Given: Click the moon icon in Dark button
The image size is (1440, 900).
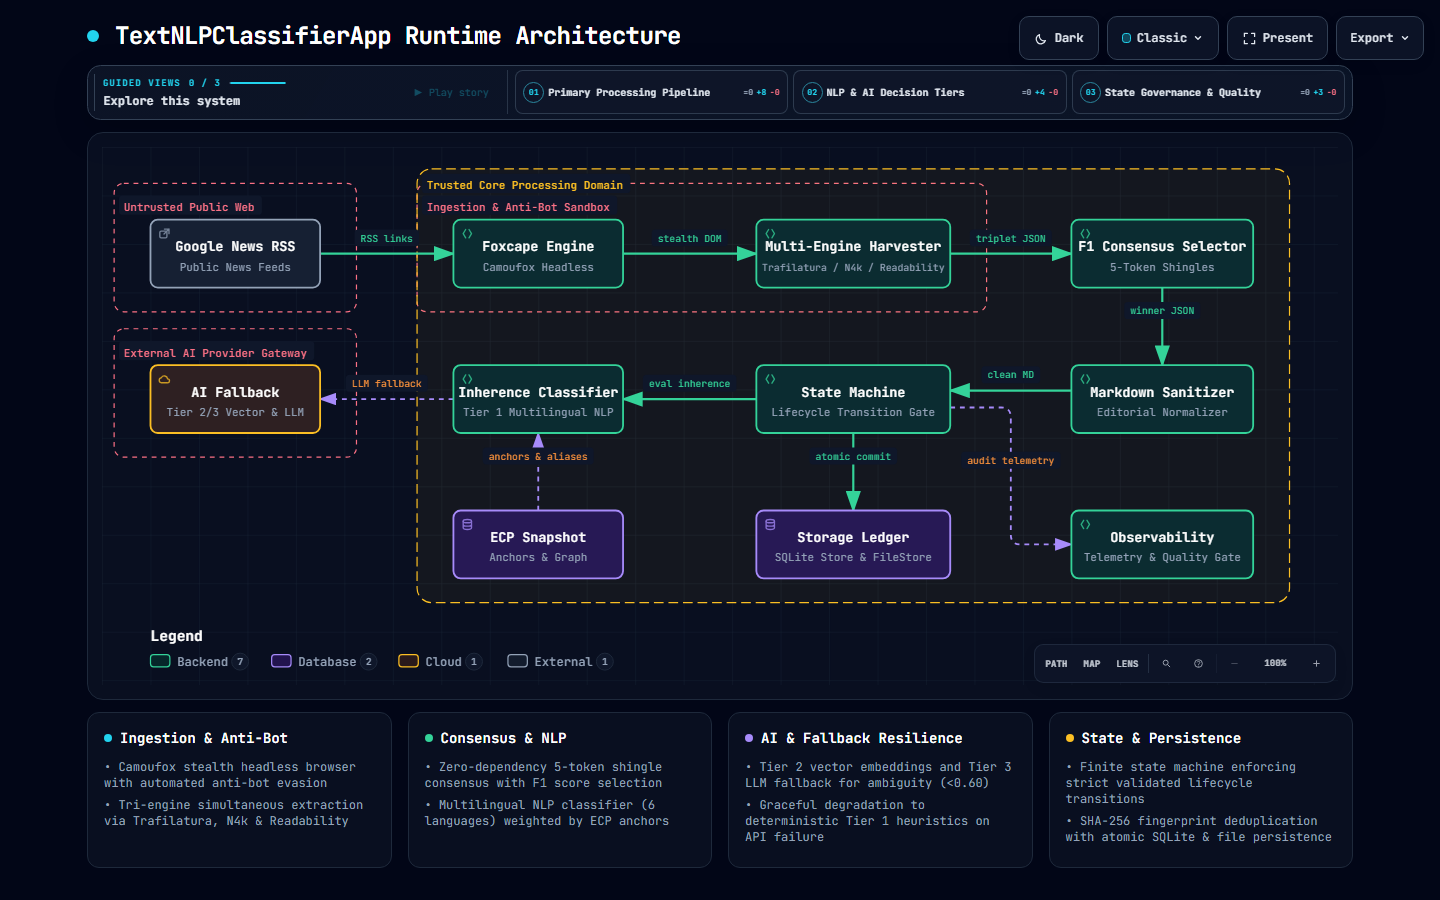Looking at the screenshot, I should point(1041,39).
